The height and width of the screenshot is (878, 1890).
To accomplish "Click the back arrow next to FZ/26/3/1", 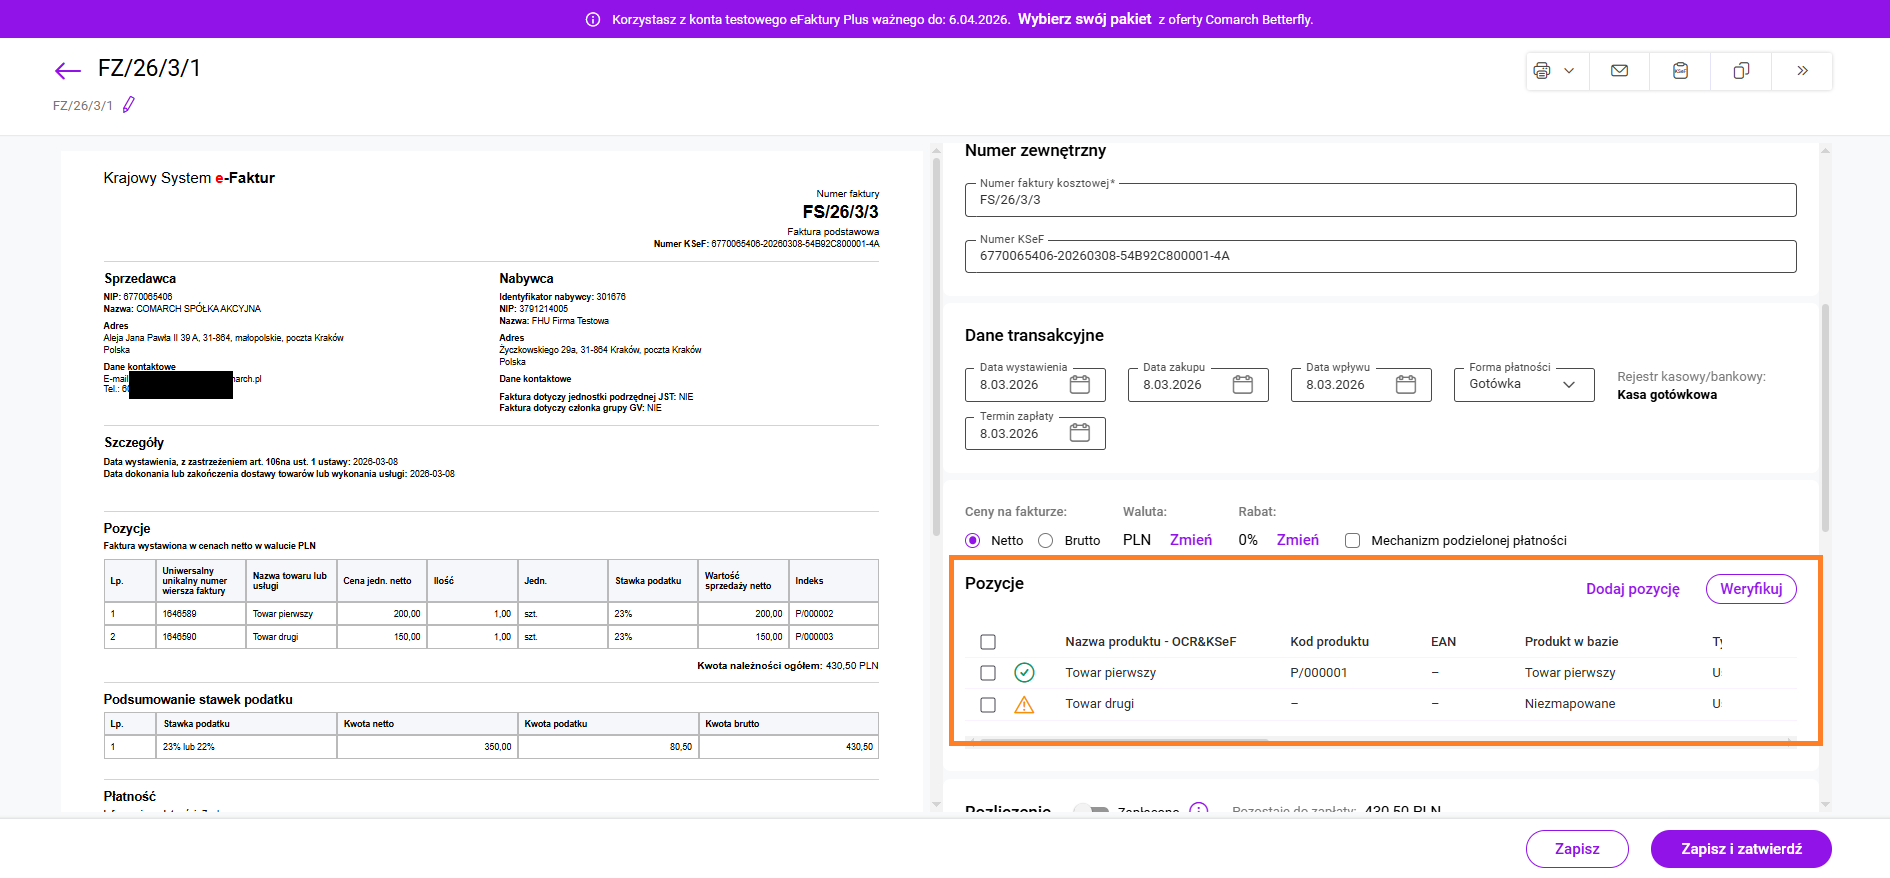I will click(x=67, y=70).
